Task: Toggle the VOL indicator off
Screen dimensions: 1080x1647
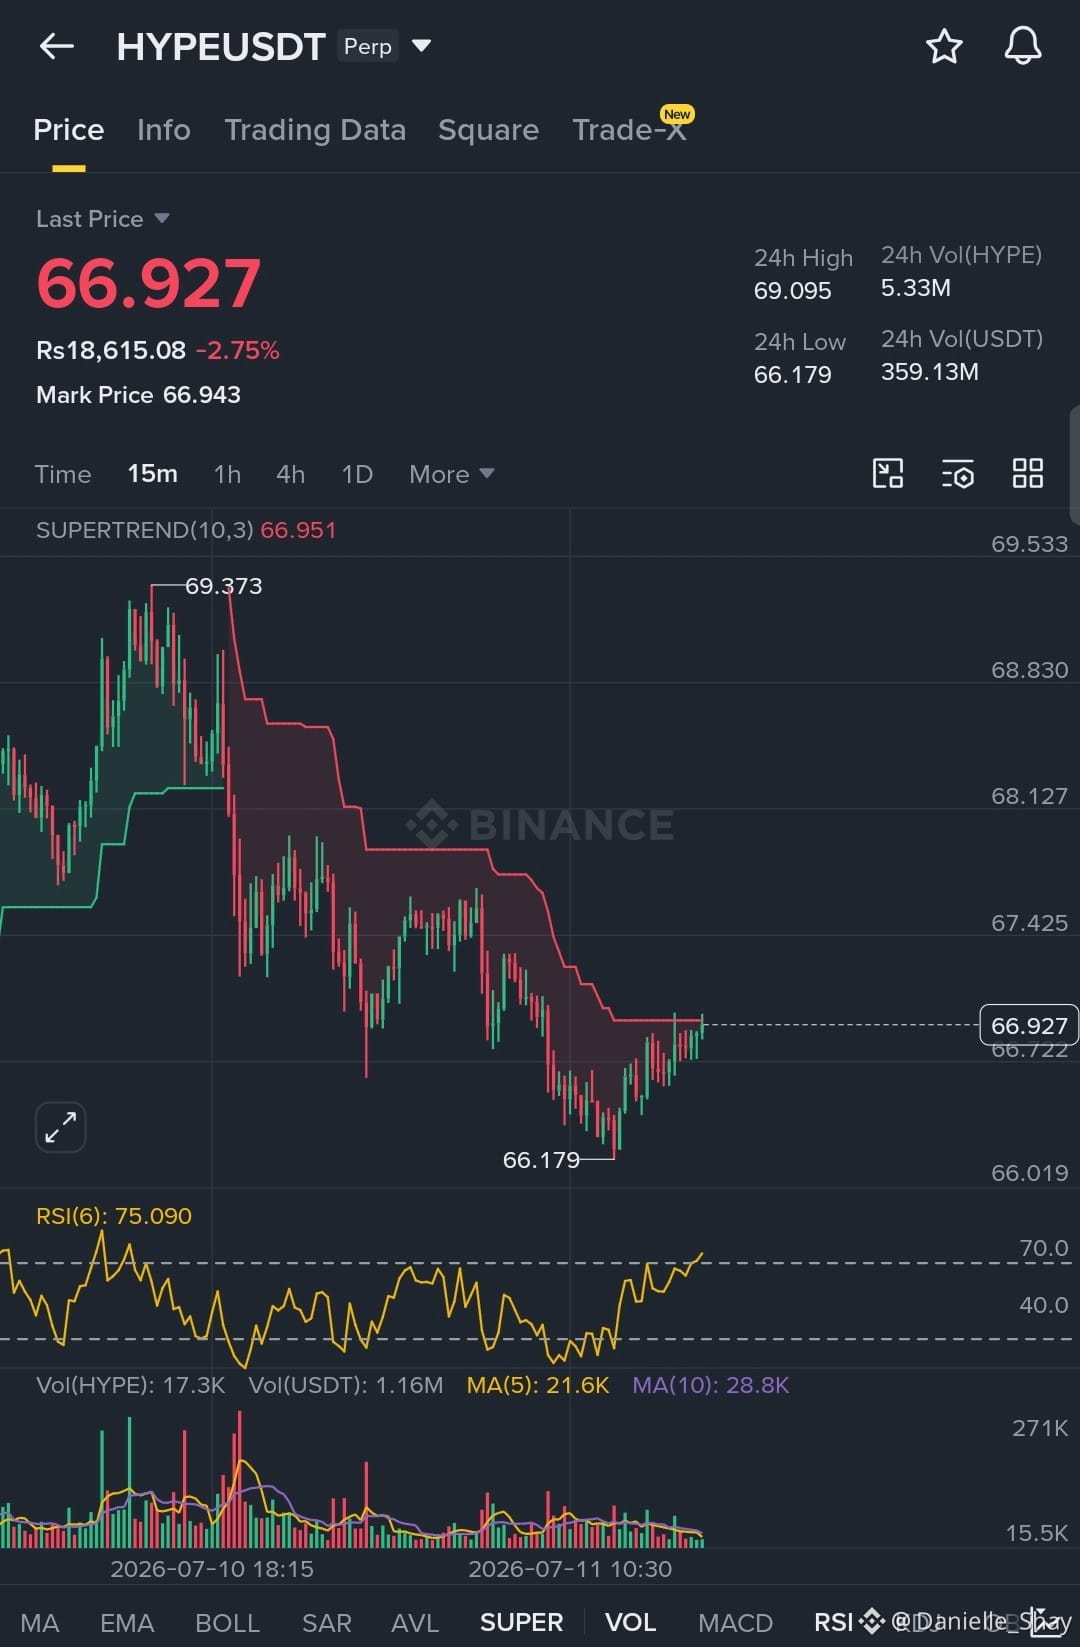Action: tap(630, 1622)
